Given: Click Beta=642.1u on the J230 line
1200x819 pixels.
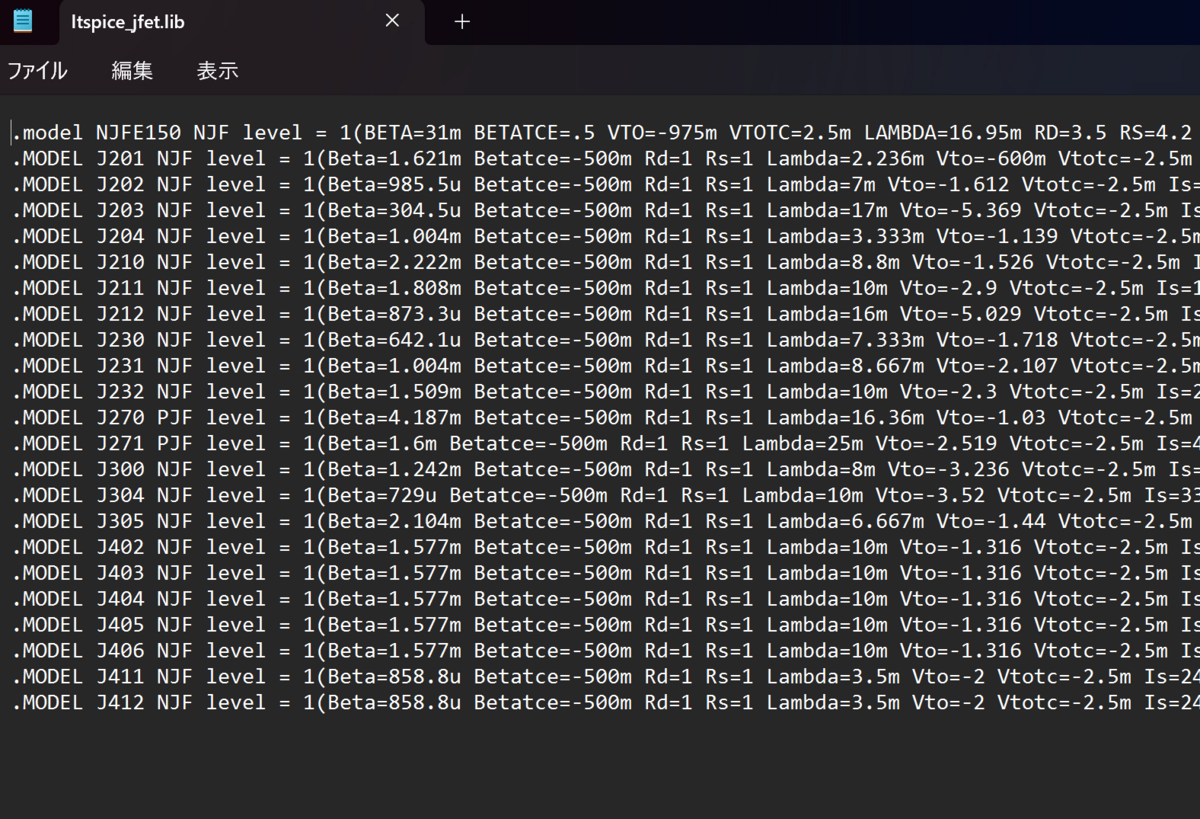Looking at the screenshot, I should coord(395,340).
